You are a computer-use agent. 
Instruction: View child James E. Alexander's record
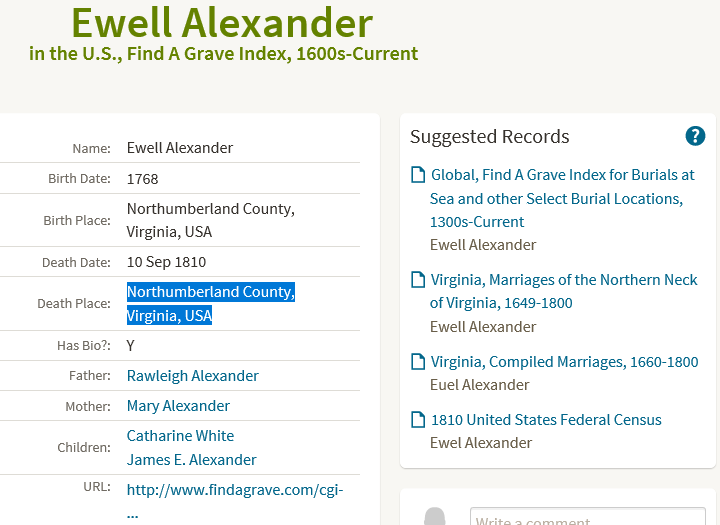[191, 460]
